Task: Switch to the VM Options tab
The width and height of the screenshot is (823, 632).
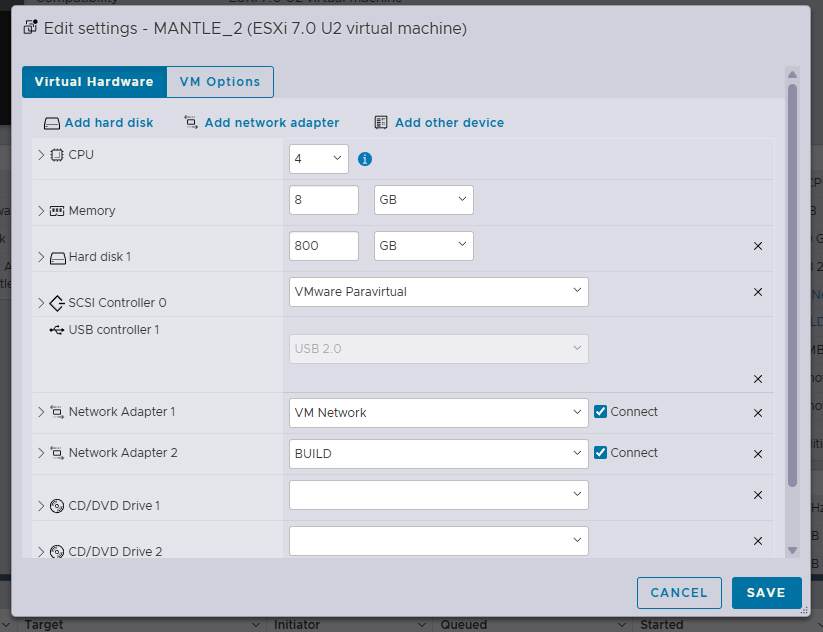Action: [220, 82]
